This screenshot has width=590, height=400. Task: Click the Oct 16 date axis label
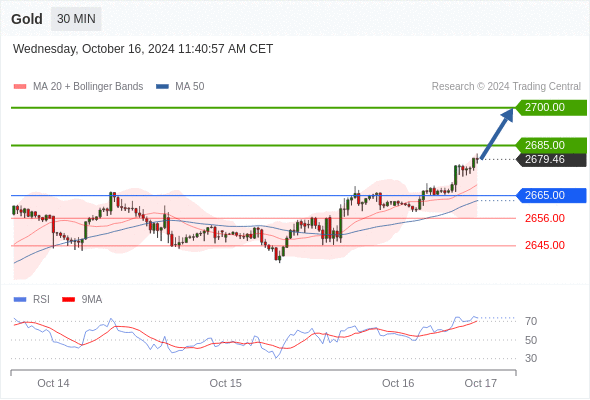398,383
